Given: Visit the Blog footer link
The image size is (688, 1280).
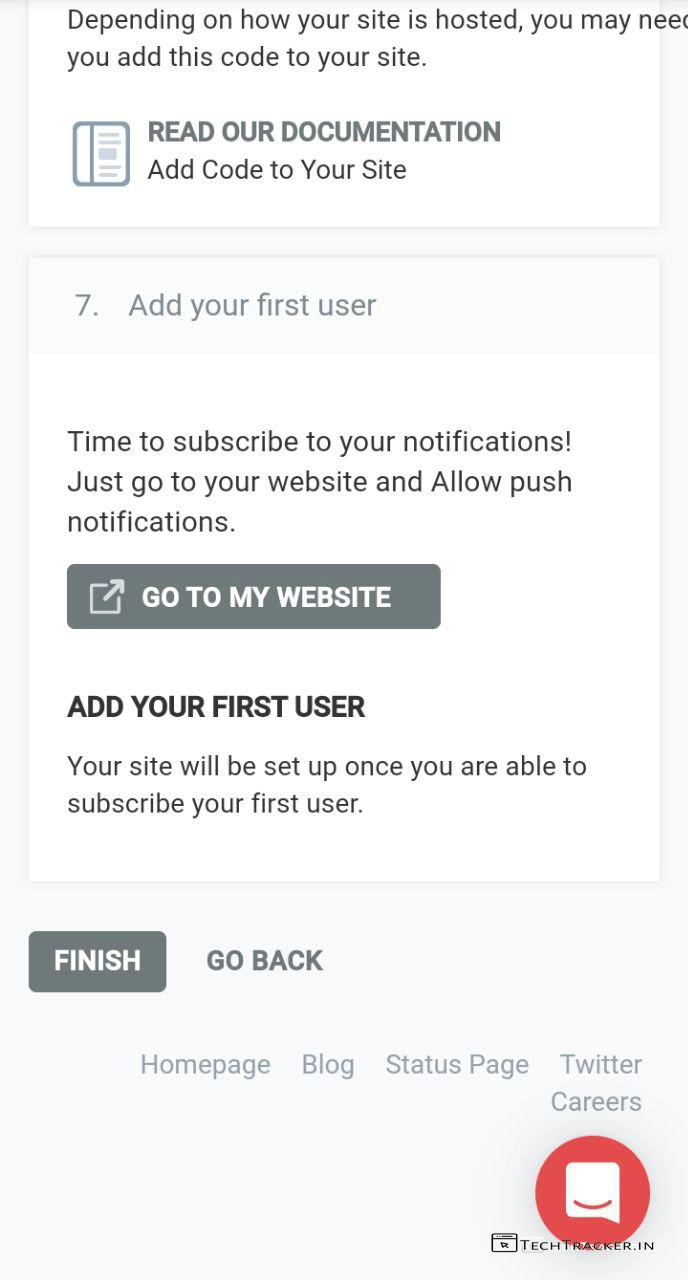Looking at the screenshot, I should click(328, 1065).
